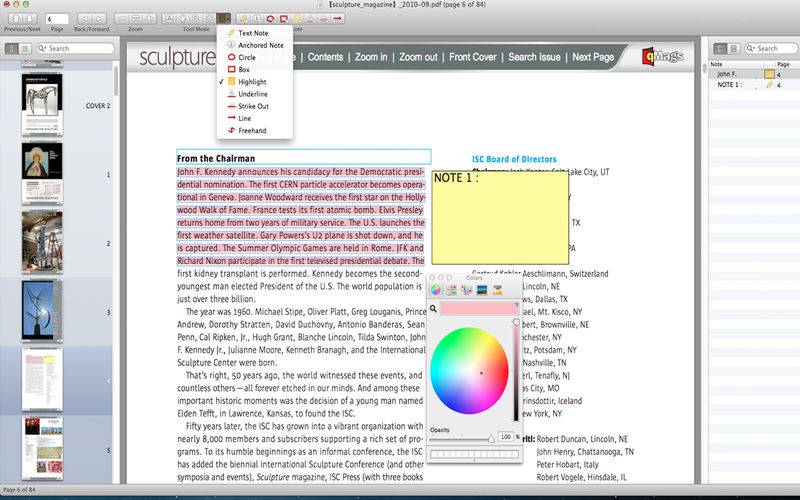
Task: Click the qMags logo
Action: click(x=663, y=56)
